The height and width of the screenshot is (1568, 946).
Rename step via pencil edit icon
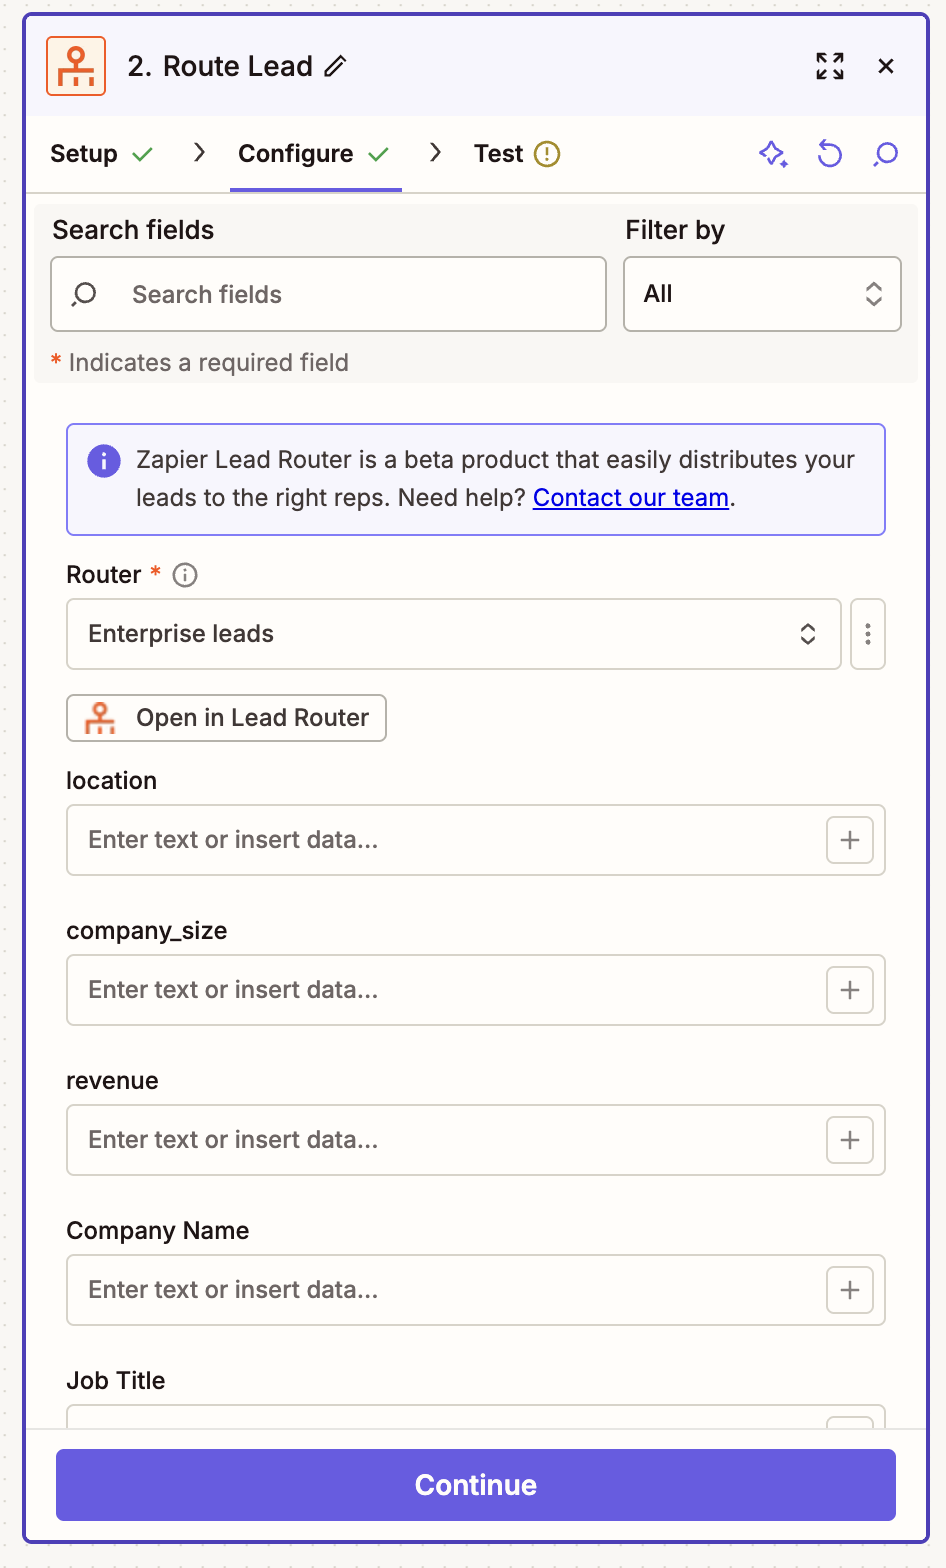tap(336, 66)
